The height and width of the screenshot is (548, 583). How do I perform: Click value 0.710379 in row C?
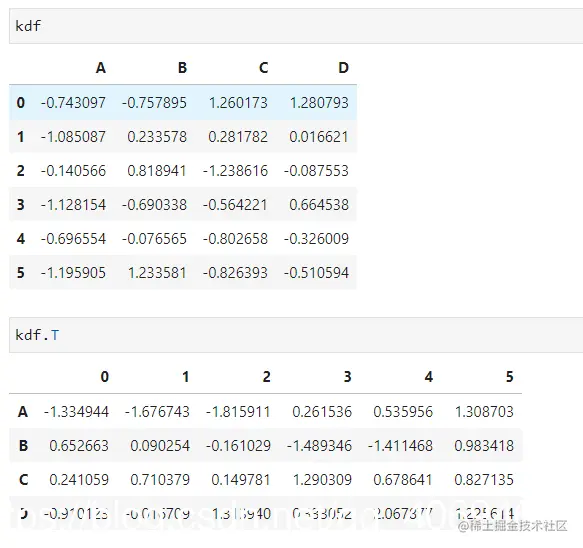(160, 480)
